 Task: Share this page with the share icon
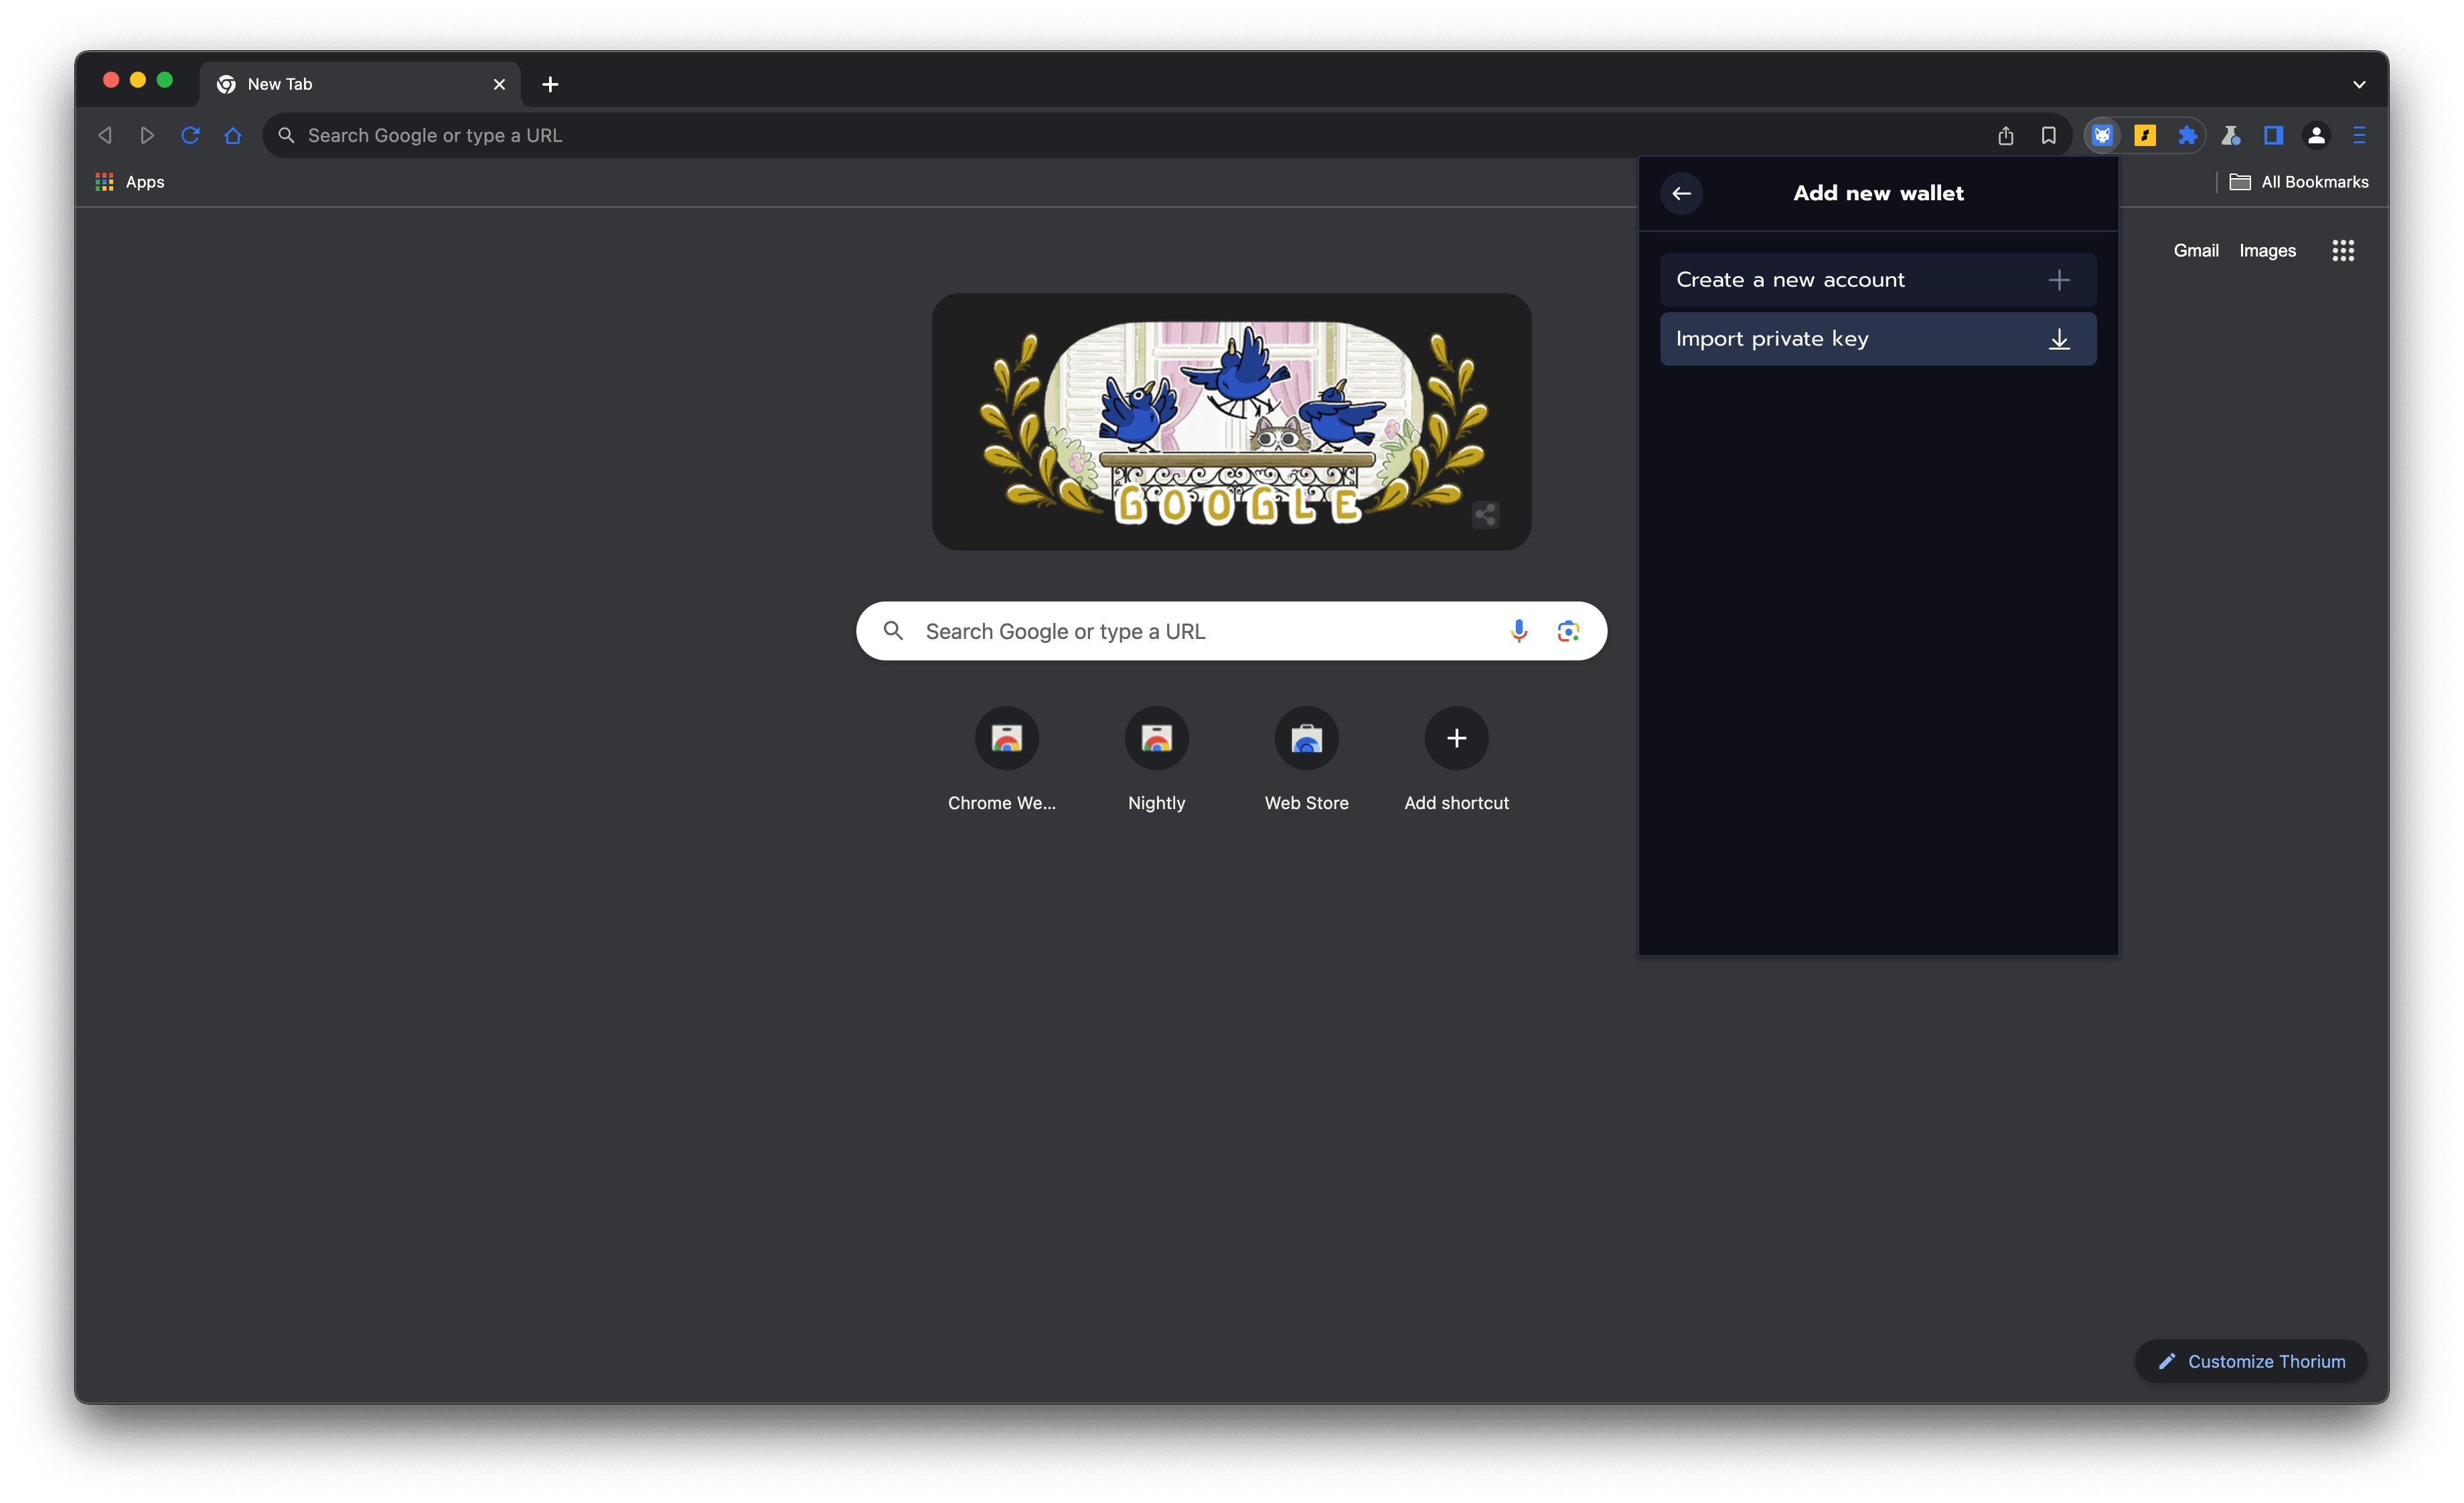click(x=2005, y=135)
